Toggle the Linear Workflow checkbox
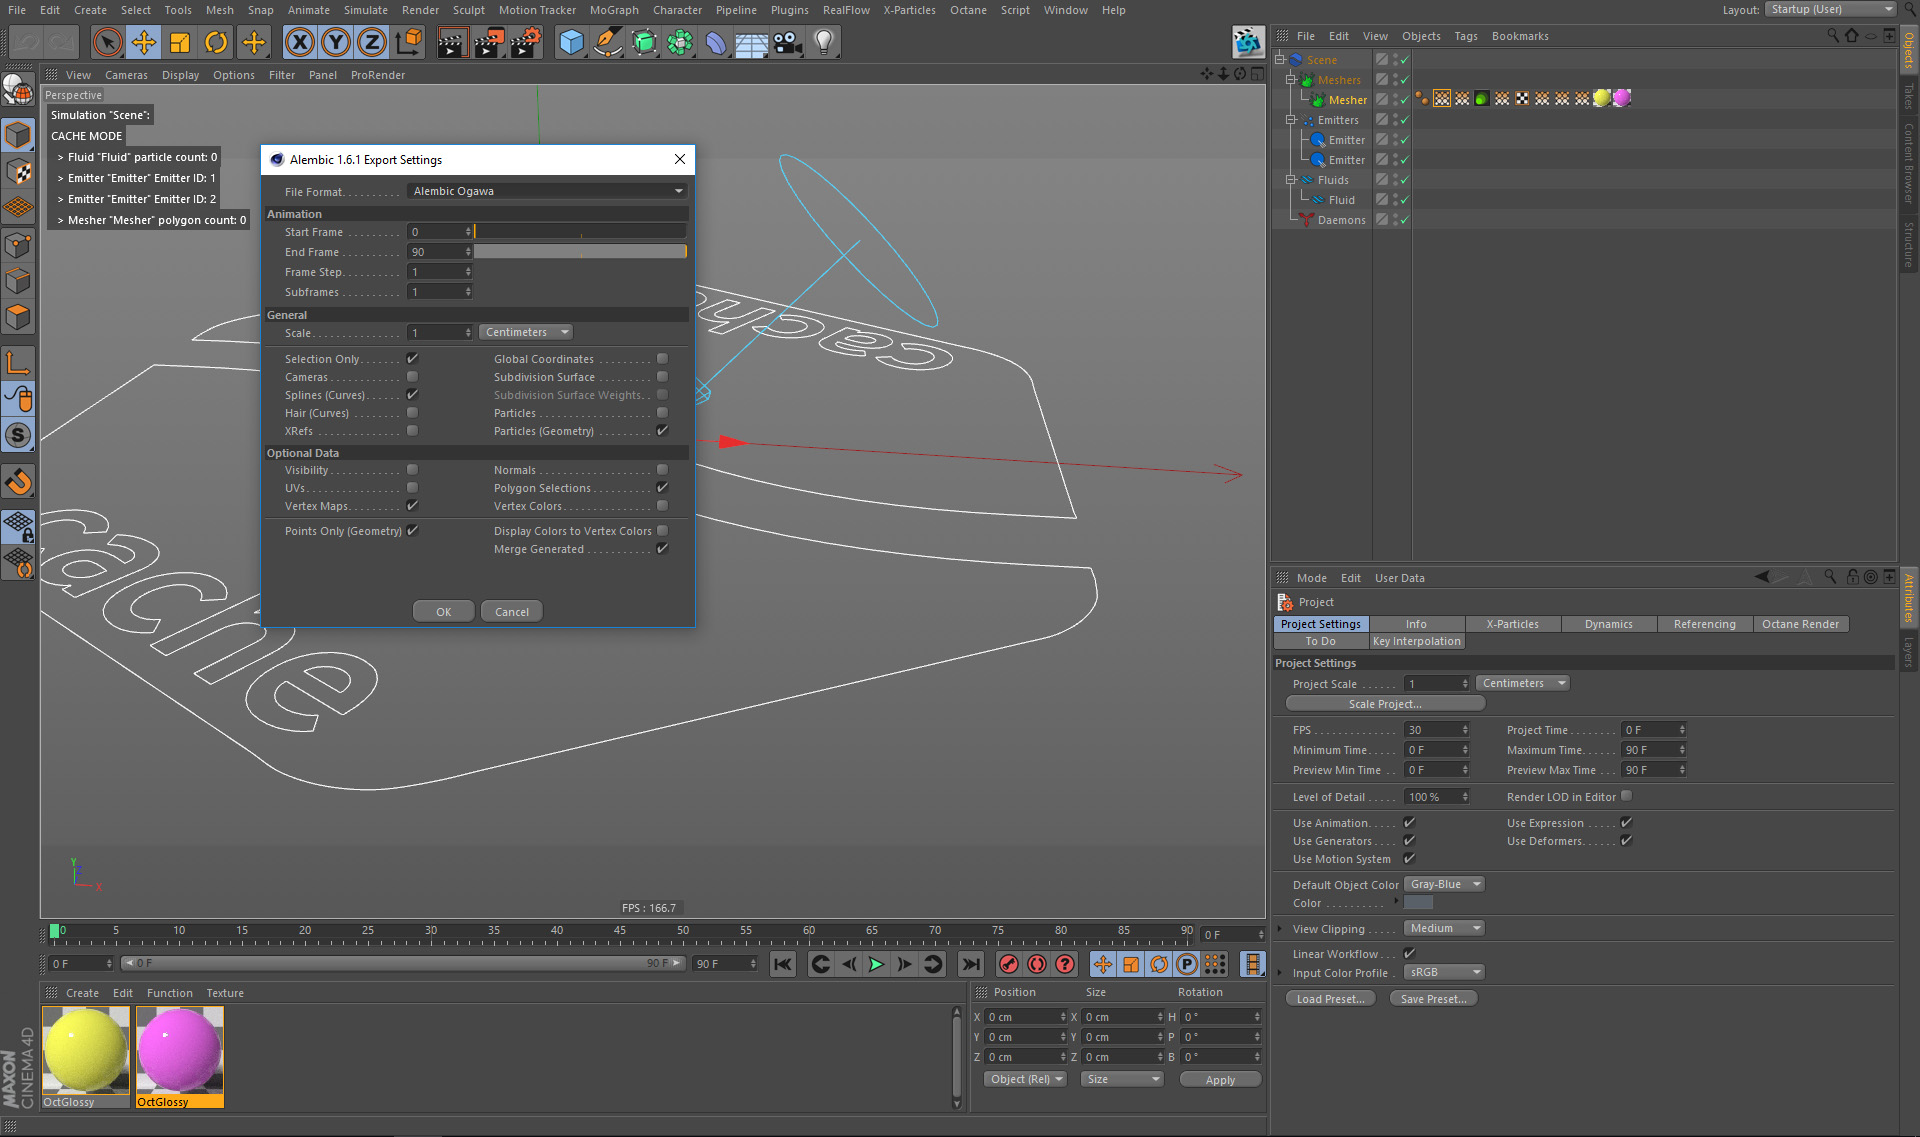The width and height of the screenshot is (1920, 1137). coord(1409,954)
